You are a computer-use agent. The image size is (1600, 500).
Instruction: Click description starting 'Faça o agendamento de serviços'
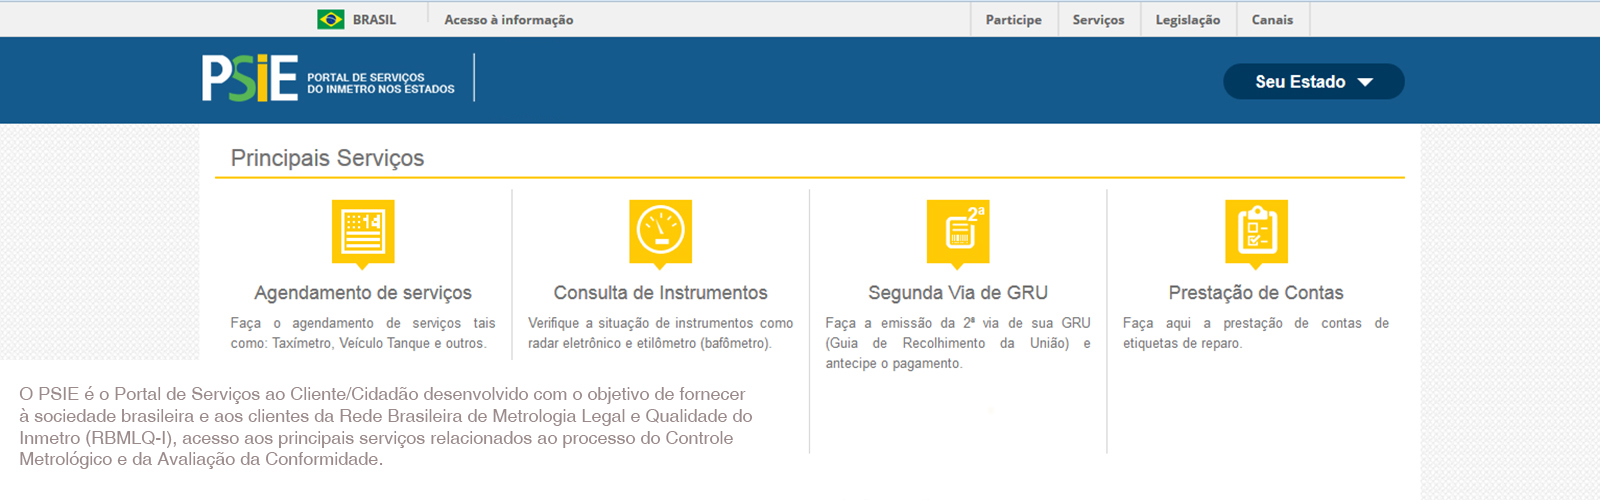pos(363,333)
